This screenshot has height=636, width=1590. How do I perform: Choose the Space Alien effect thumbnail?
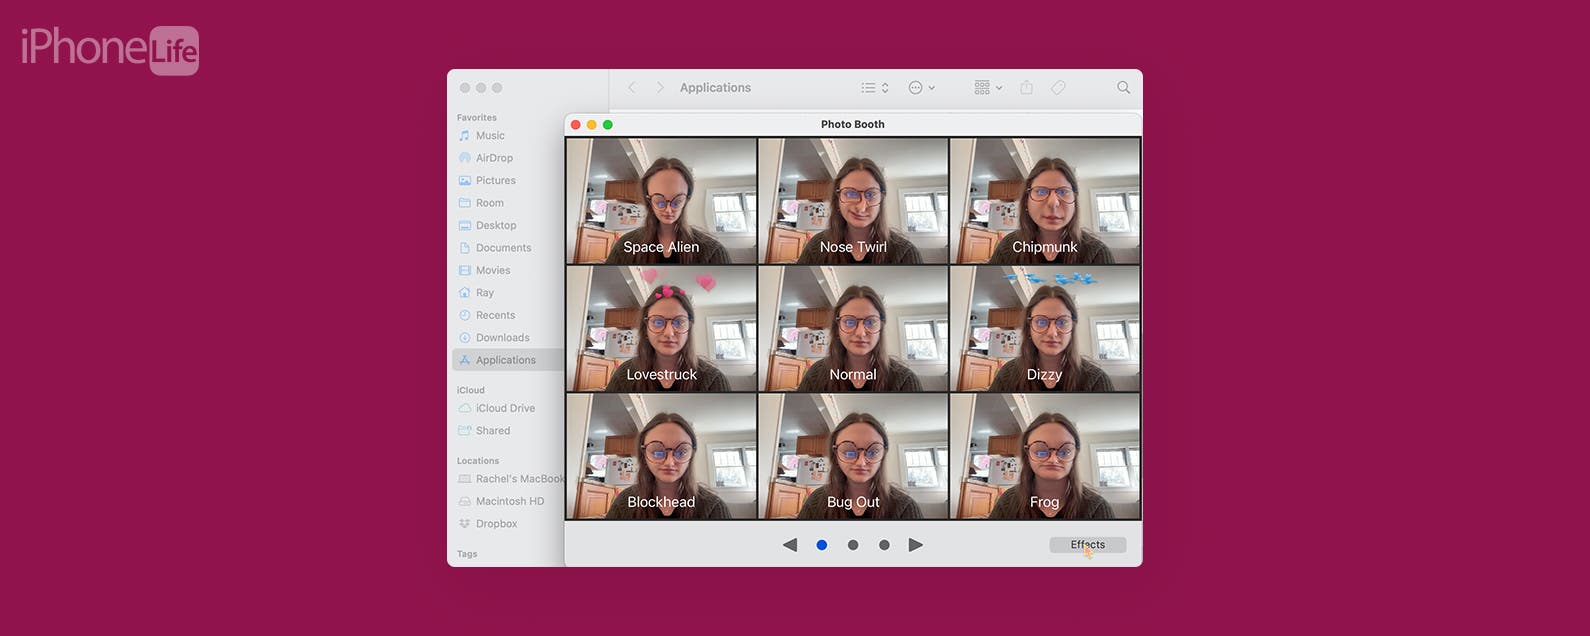tap(661, 201)
